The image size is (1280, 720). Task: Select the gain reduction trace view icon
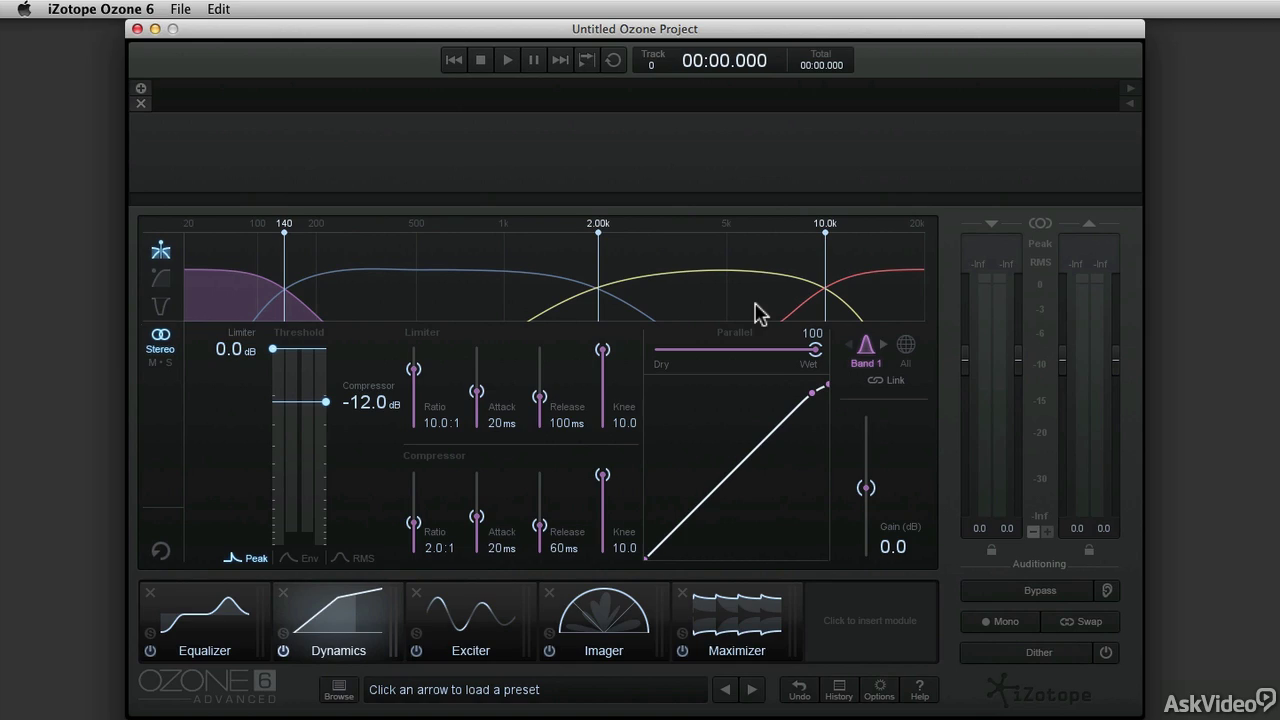pyautogui.click(x=161, y=278)
